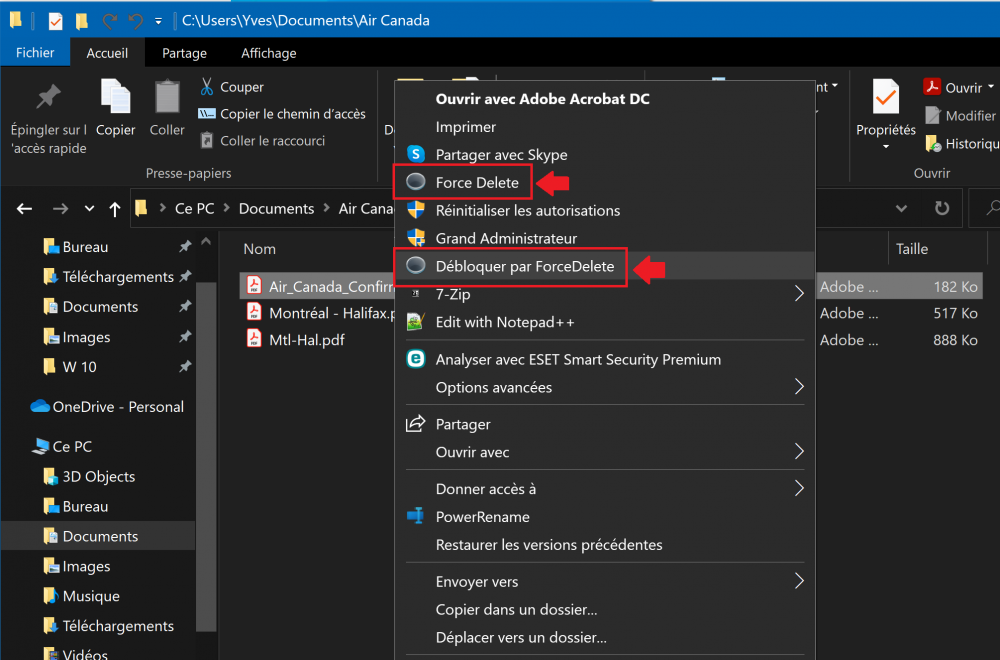Click the Force Delete menu entry
This screenshot has height=660, width=1000.
point(477,183)
